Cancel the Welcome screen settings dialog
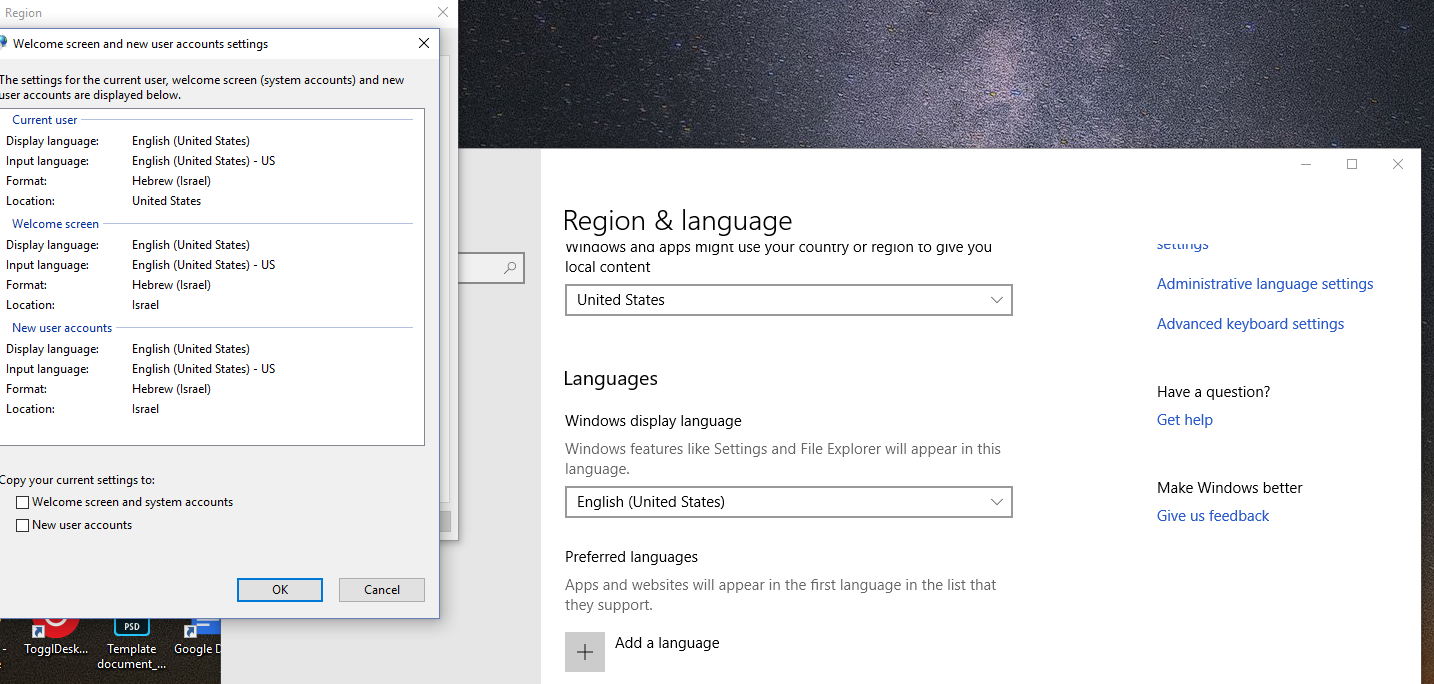Screen dimensions: 1434x684 381,590
